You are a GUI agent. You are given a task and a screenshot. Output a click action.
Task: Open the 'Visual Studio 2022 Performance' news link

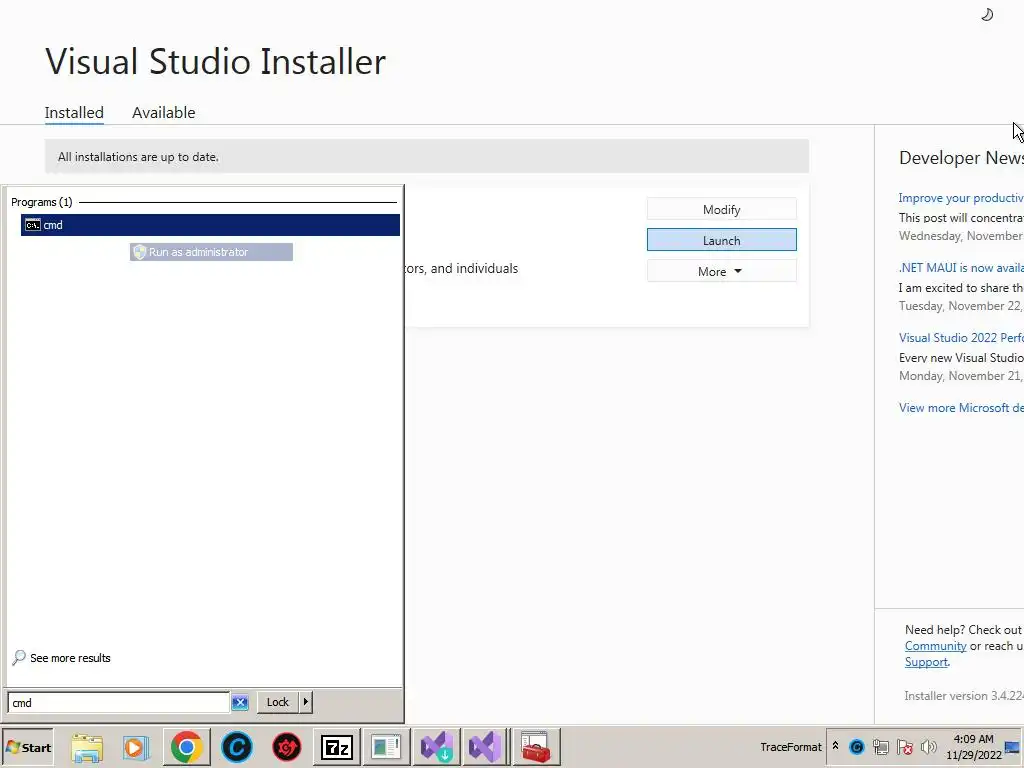[x=961, y=338]
